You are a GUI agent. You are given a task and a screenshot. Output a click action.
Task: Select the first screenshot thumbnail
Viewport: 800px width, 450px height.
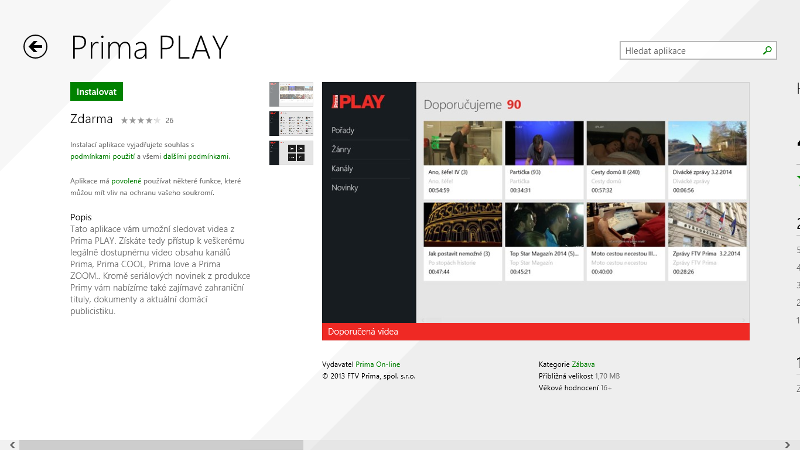[x=291, y=94]
